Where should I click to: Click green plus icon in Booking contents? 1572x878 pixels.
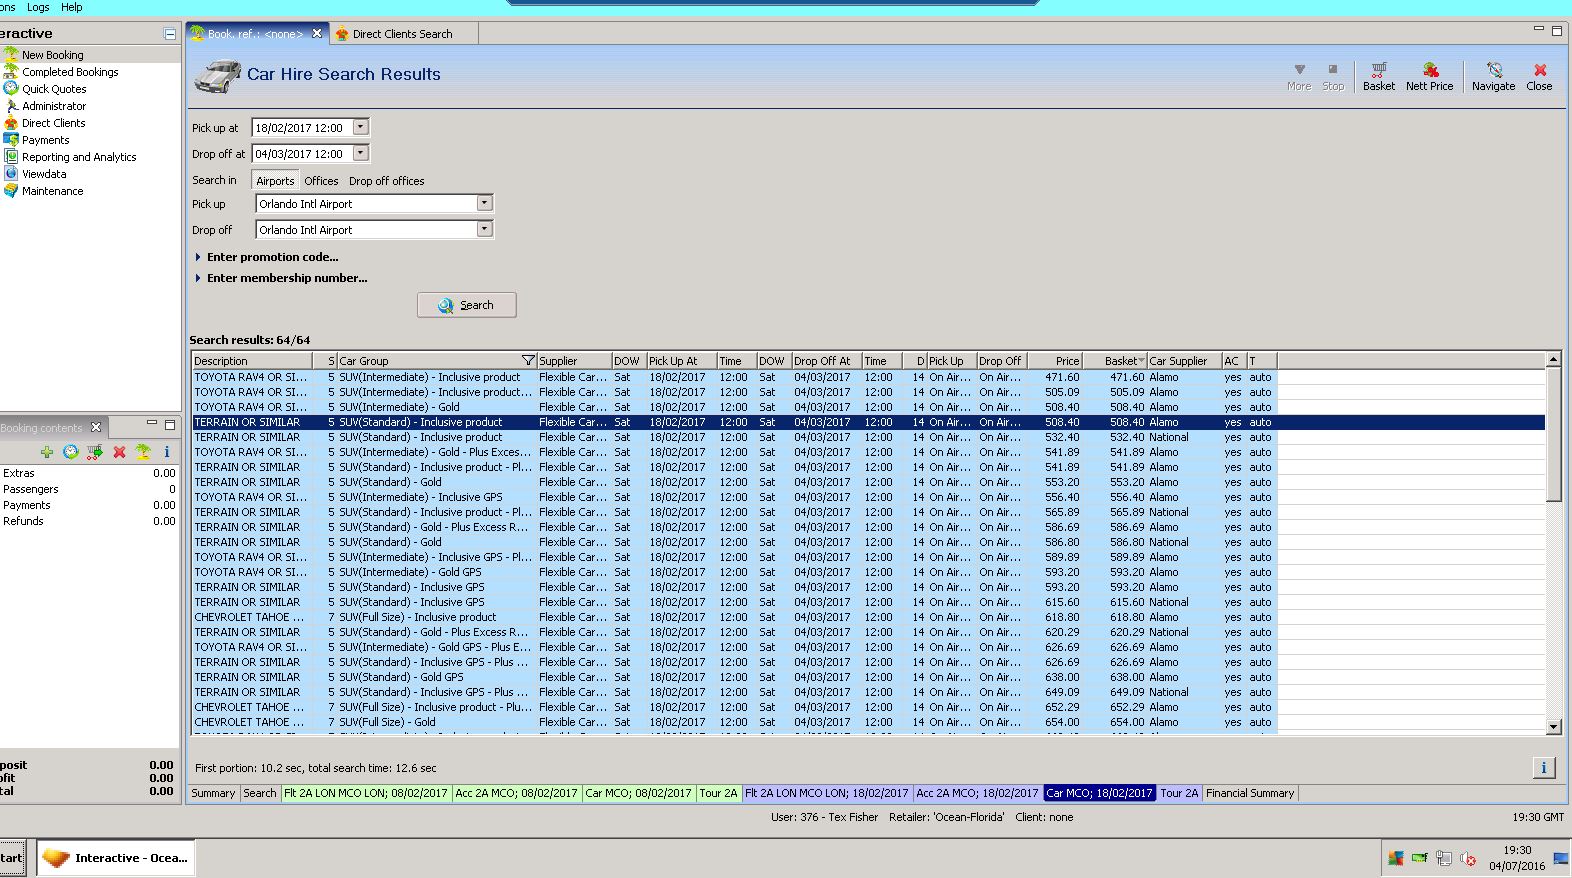coord(47,452)
